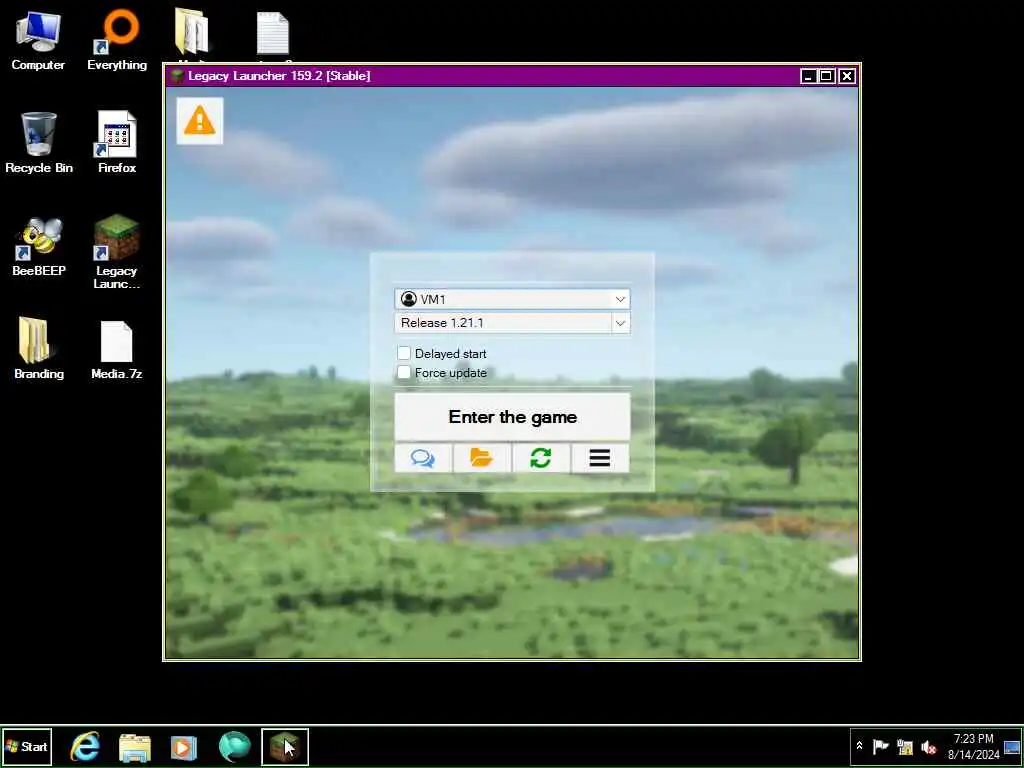Select the Media.7z file on desktop
1024x768 pixels.
tap(117, 350)
